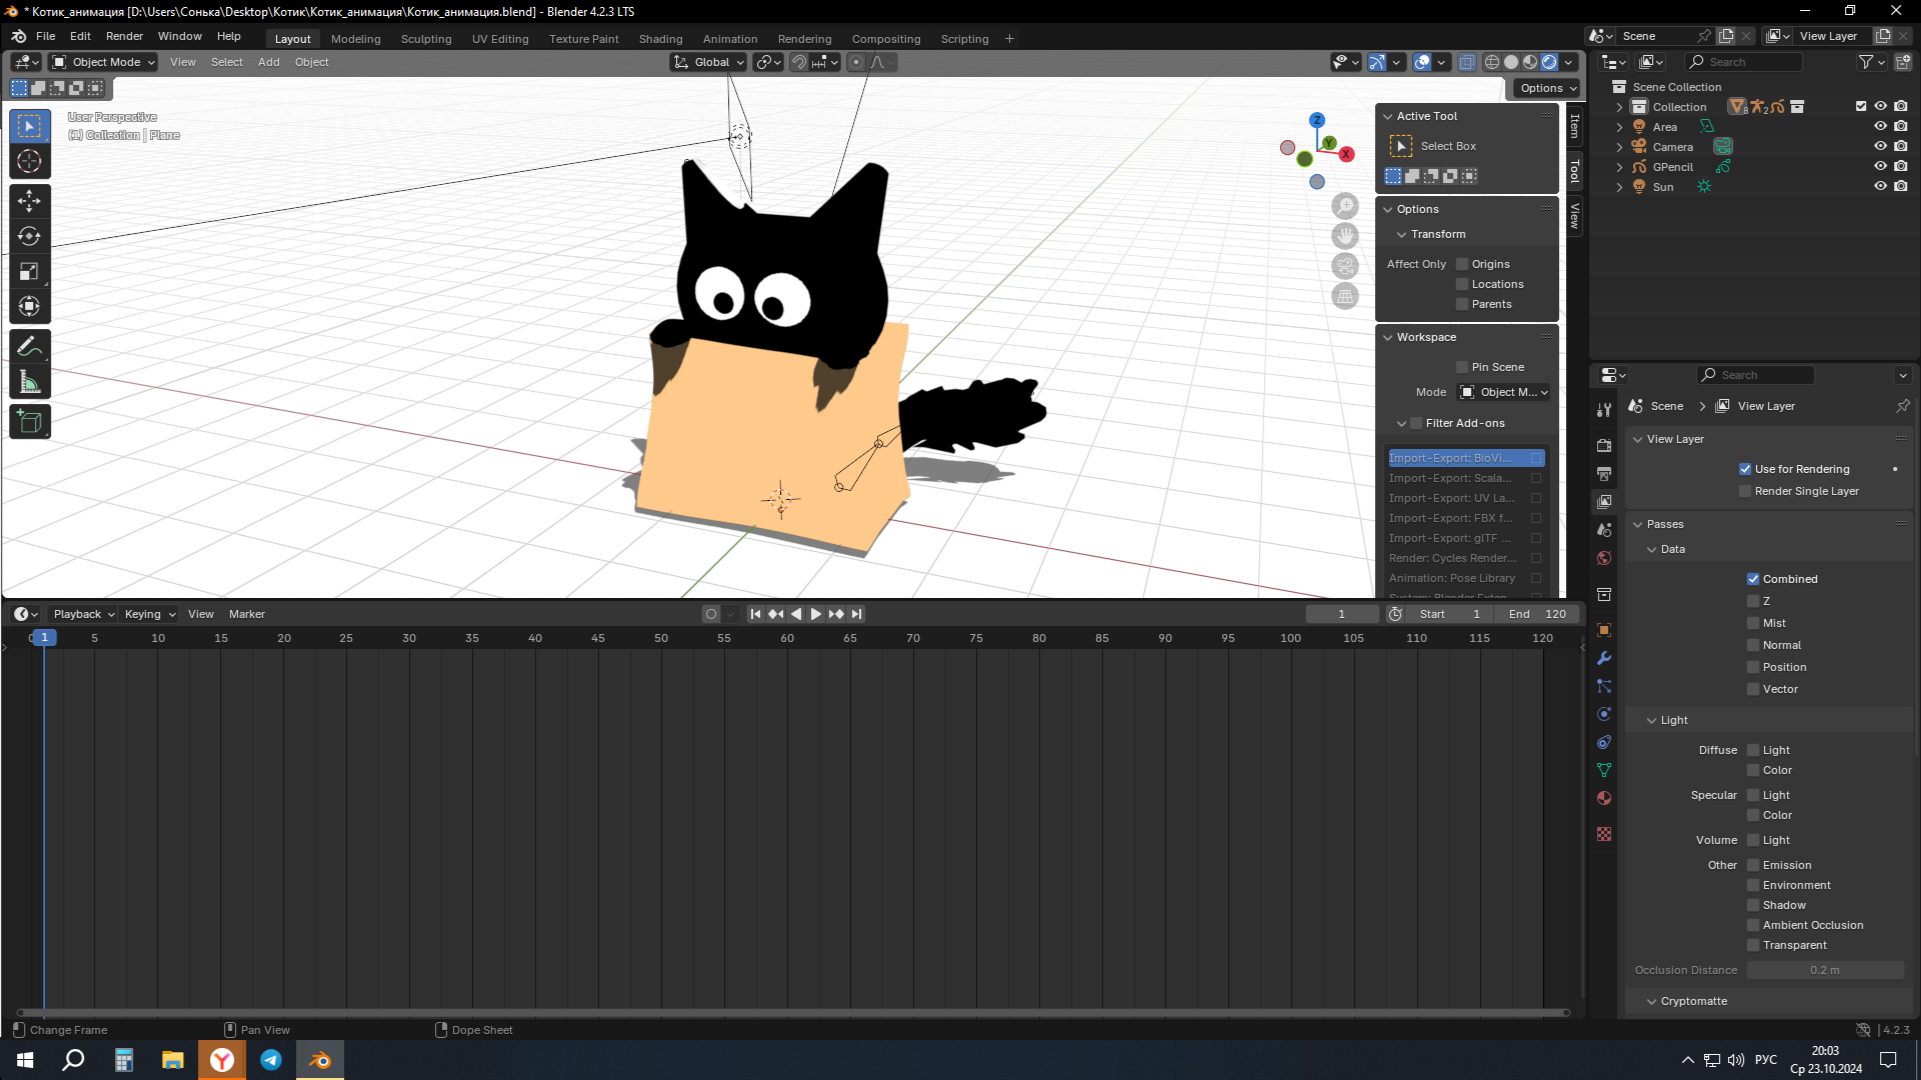The height and width of the screenshot is (1080, 1921).
Task: Enable the Parents checkbox
Action: tap(1462, 304)
